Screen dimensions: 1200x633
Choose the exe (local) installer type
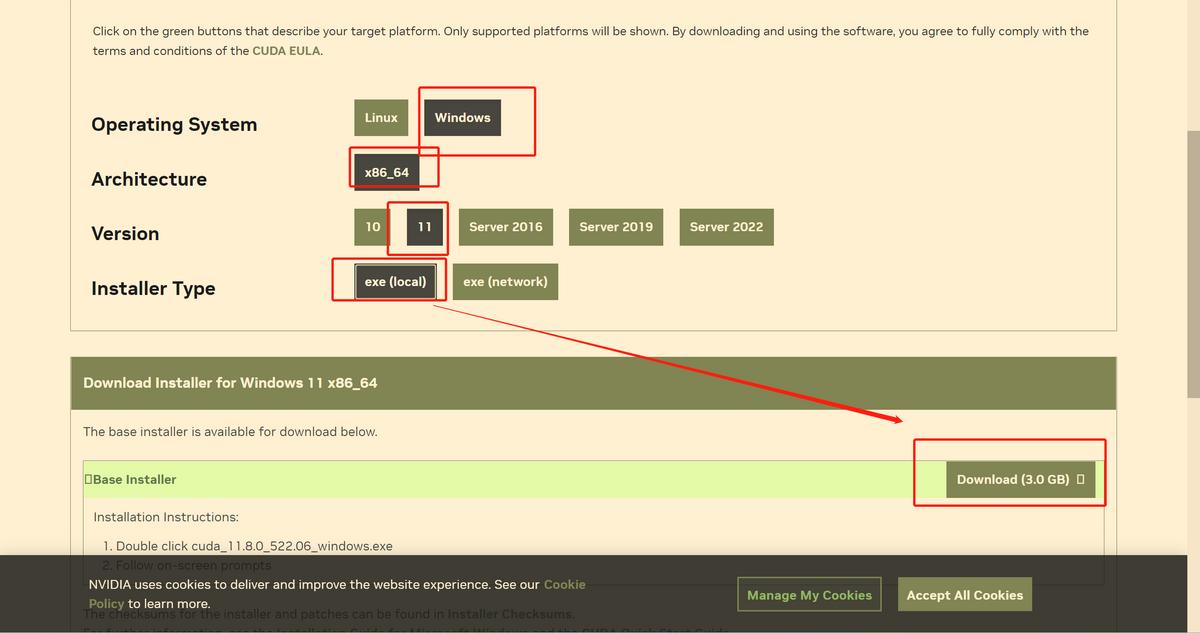click(395, 281)
